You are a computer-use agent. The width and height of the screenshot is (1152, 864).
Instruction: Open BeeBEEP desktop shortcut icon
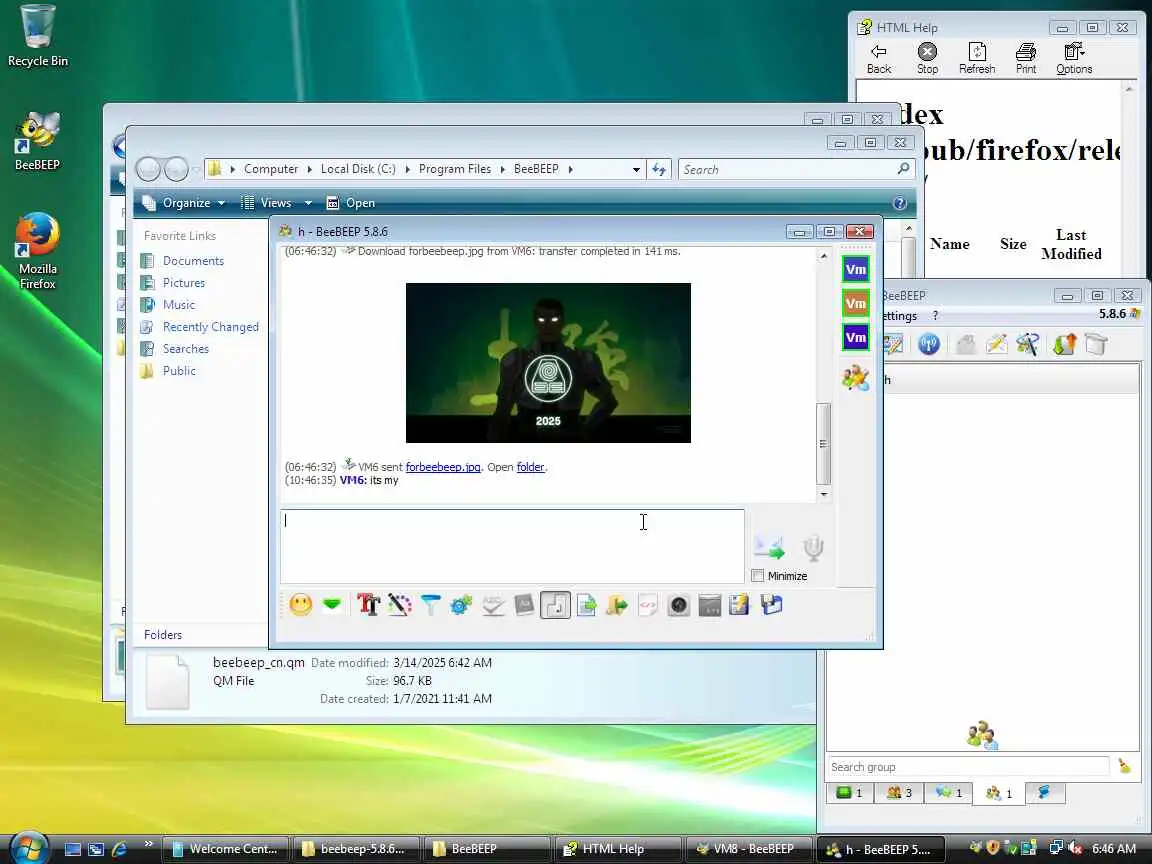(37, 142)
